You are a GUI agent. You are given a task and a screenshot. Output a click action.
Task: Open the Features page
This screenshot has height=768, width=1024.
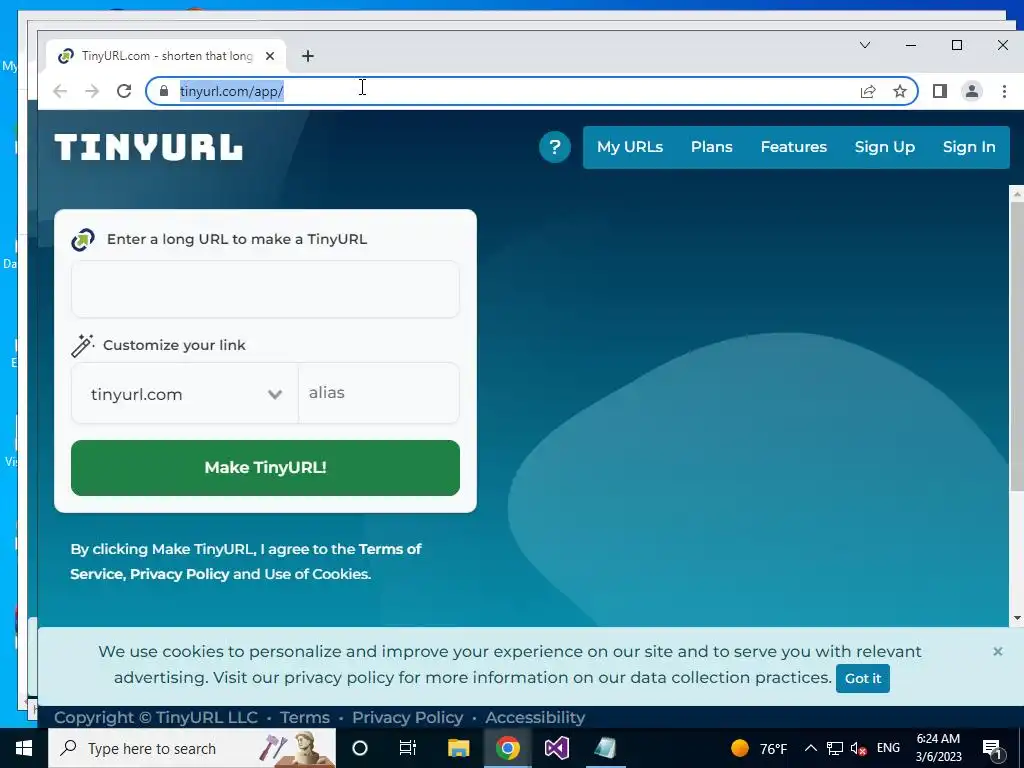[793, 147]
